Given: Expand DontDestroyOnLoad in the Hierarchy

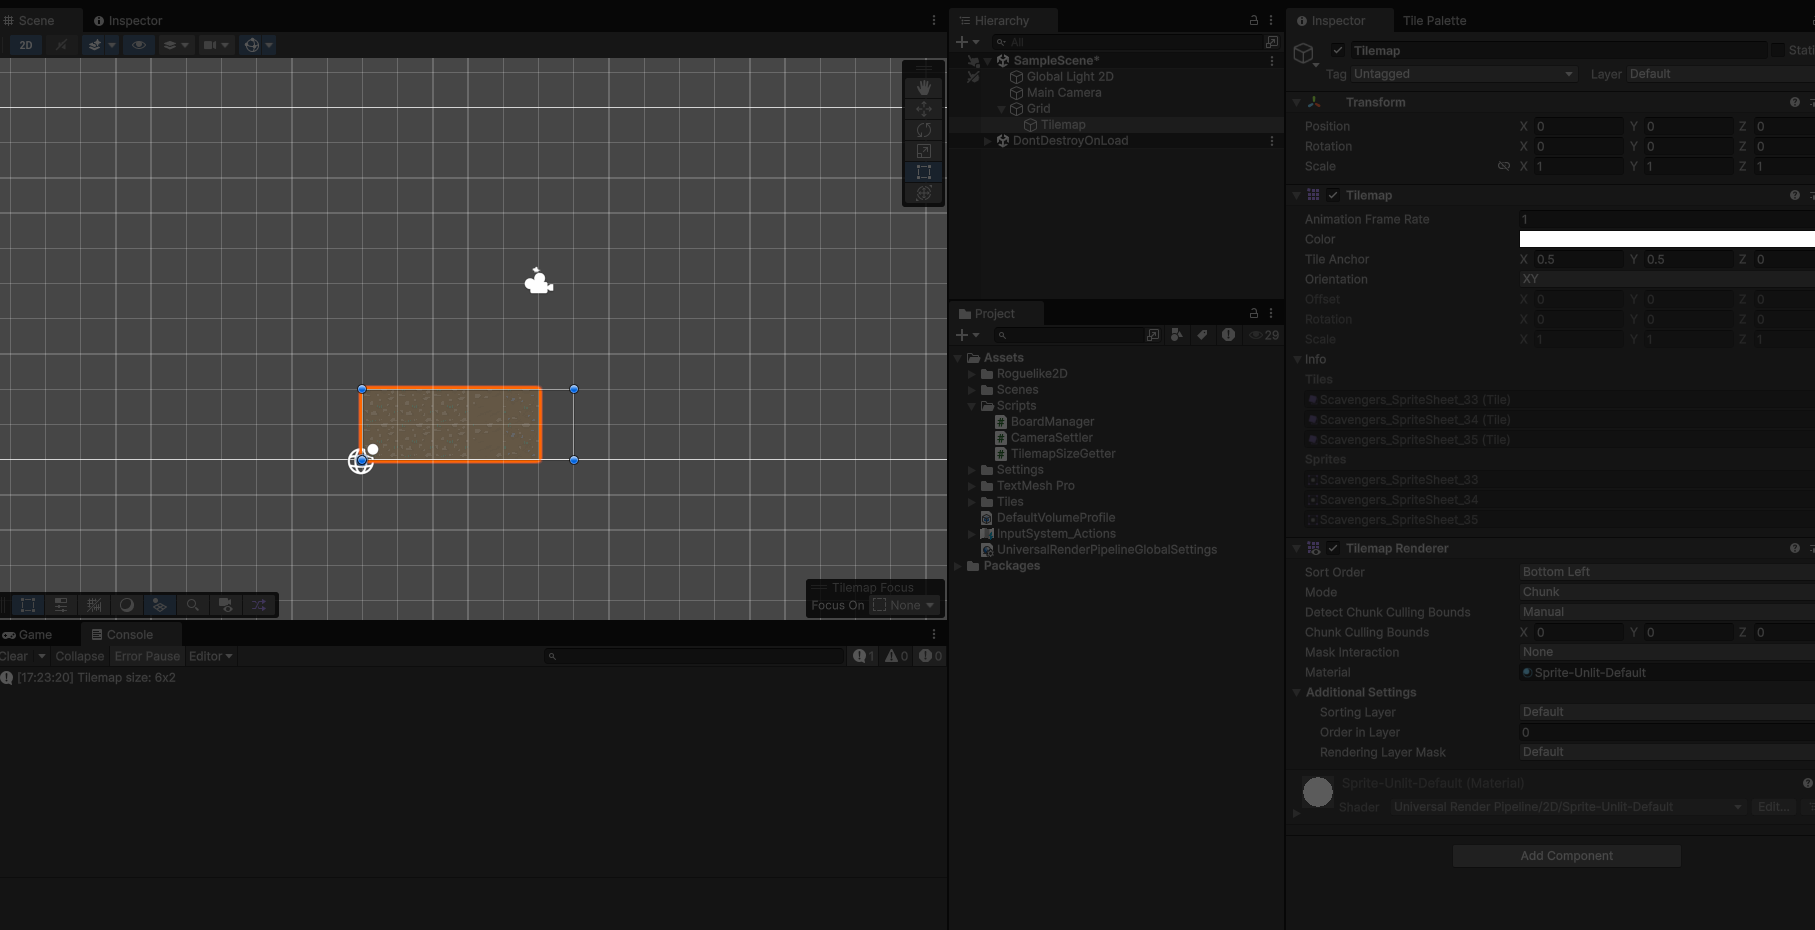Looking at the screenshot, I should tap(987, 140).
